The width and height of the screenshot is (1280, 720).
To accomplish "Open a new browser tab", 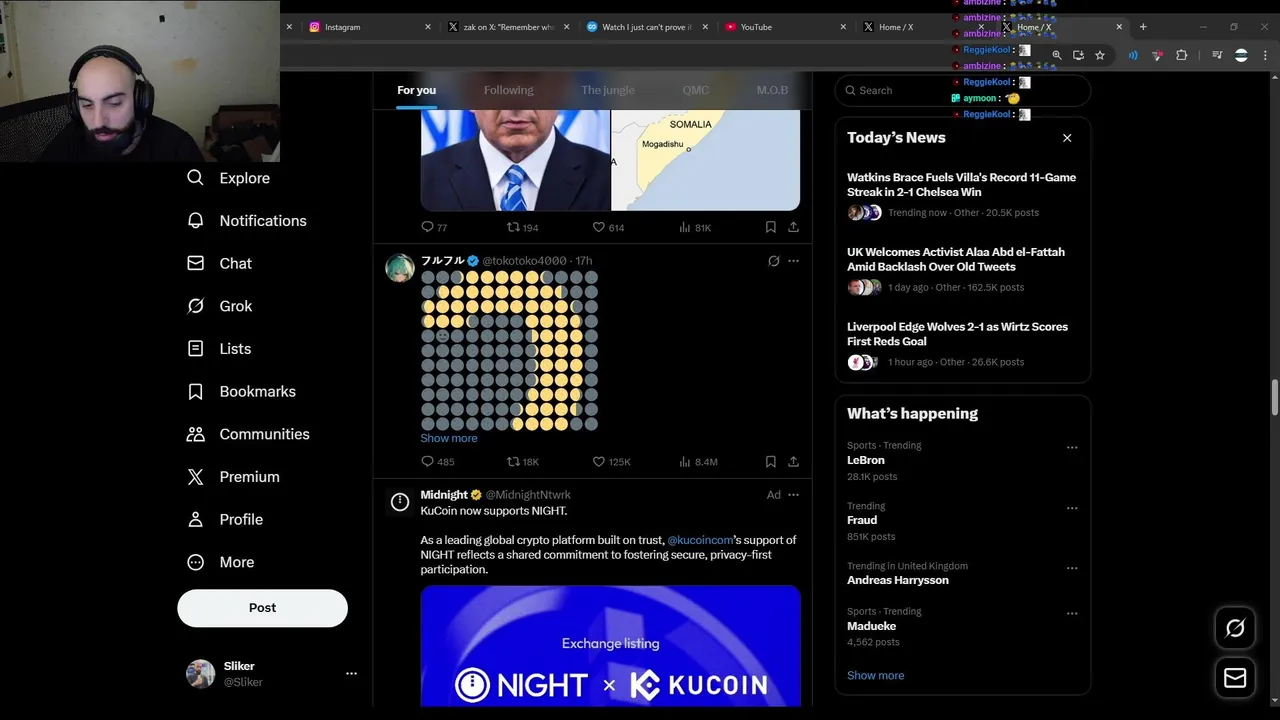I will point(1143,27).
